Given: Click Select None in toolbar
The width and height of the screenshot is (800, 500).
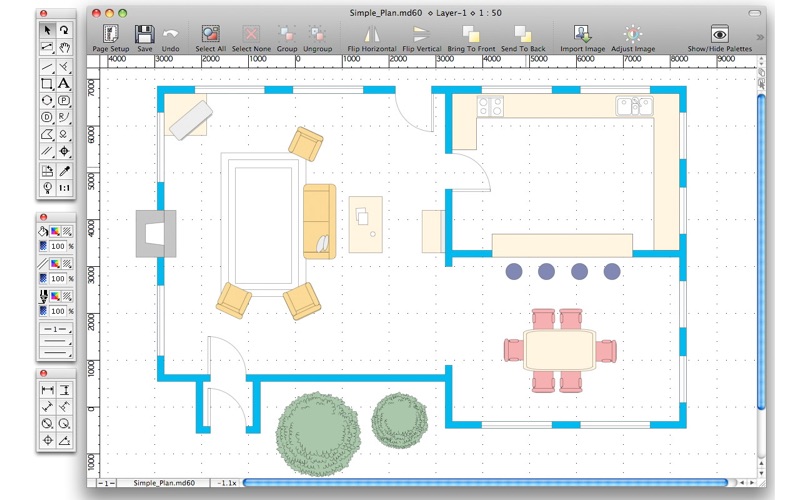Looking at the screenshot, I should pos(251,38).
